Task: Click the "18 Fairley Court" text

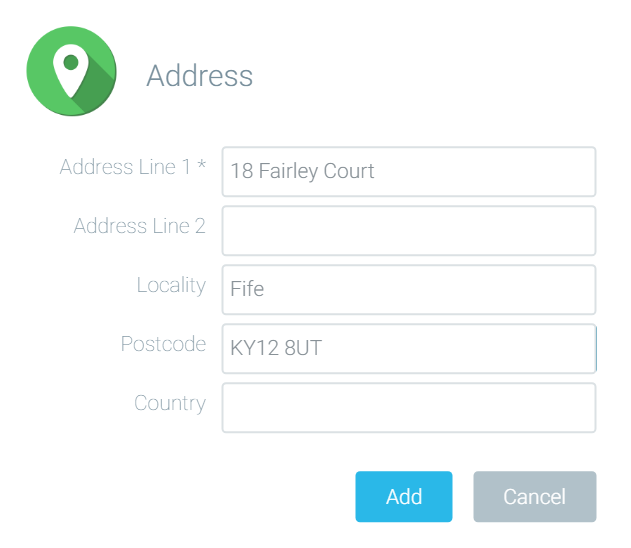Action: click(x=302, y=171)
